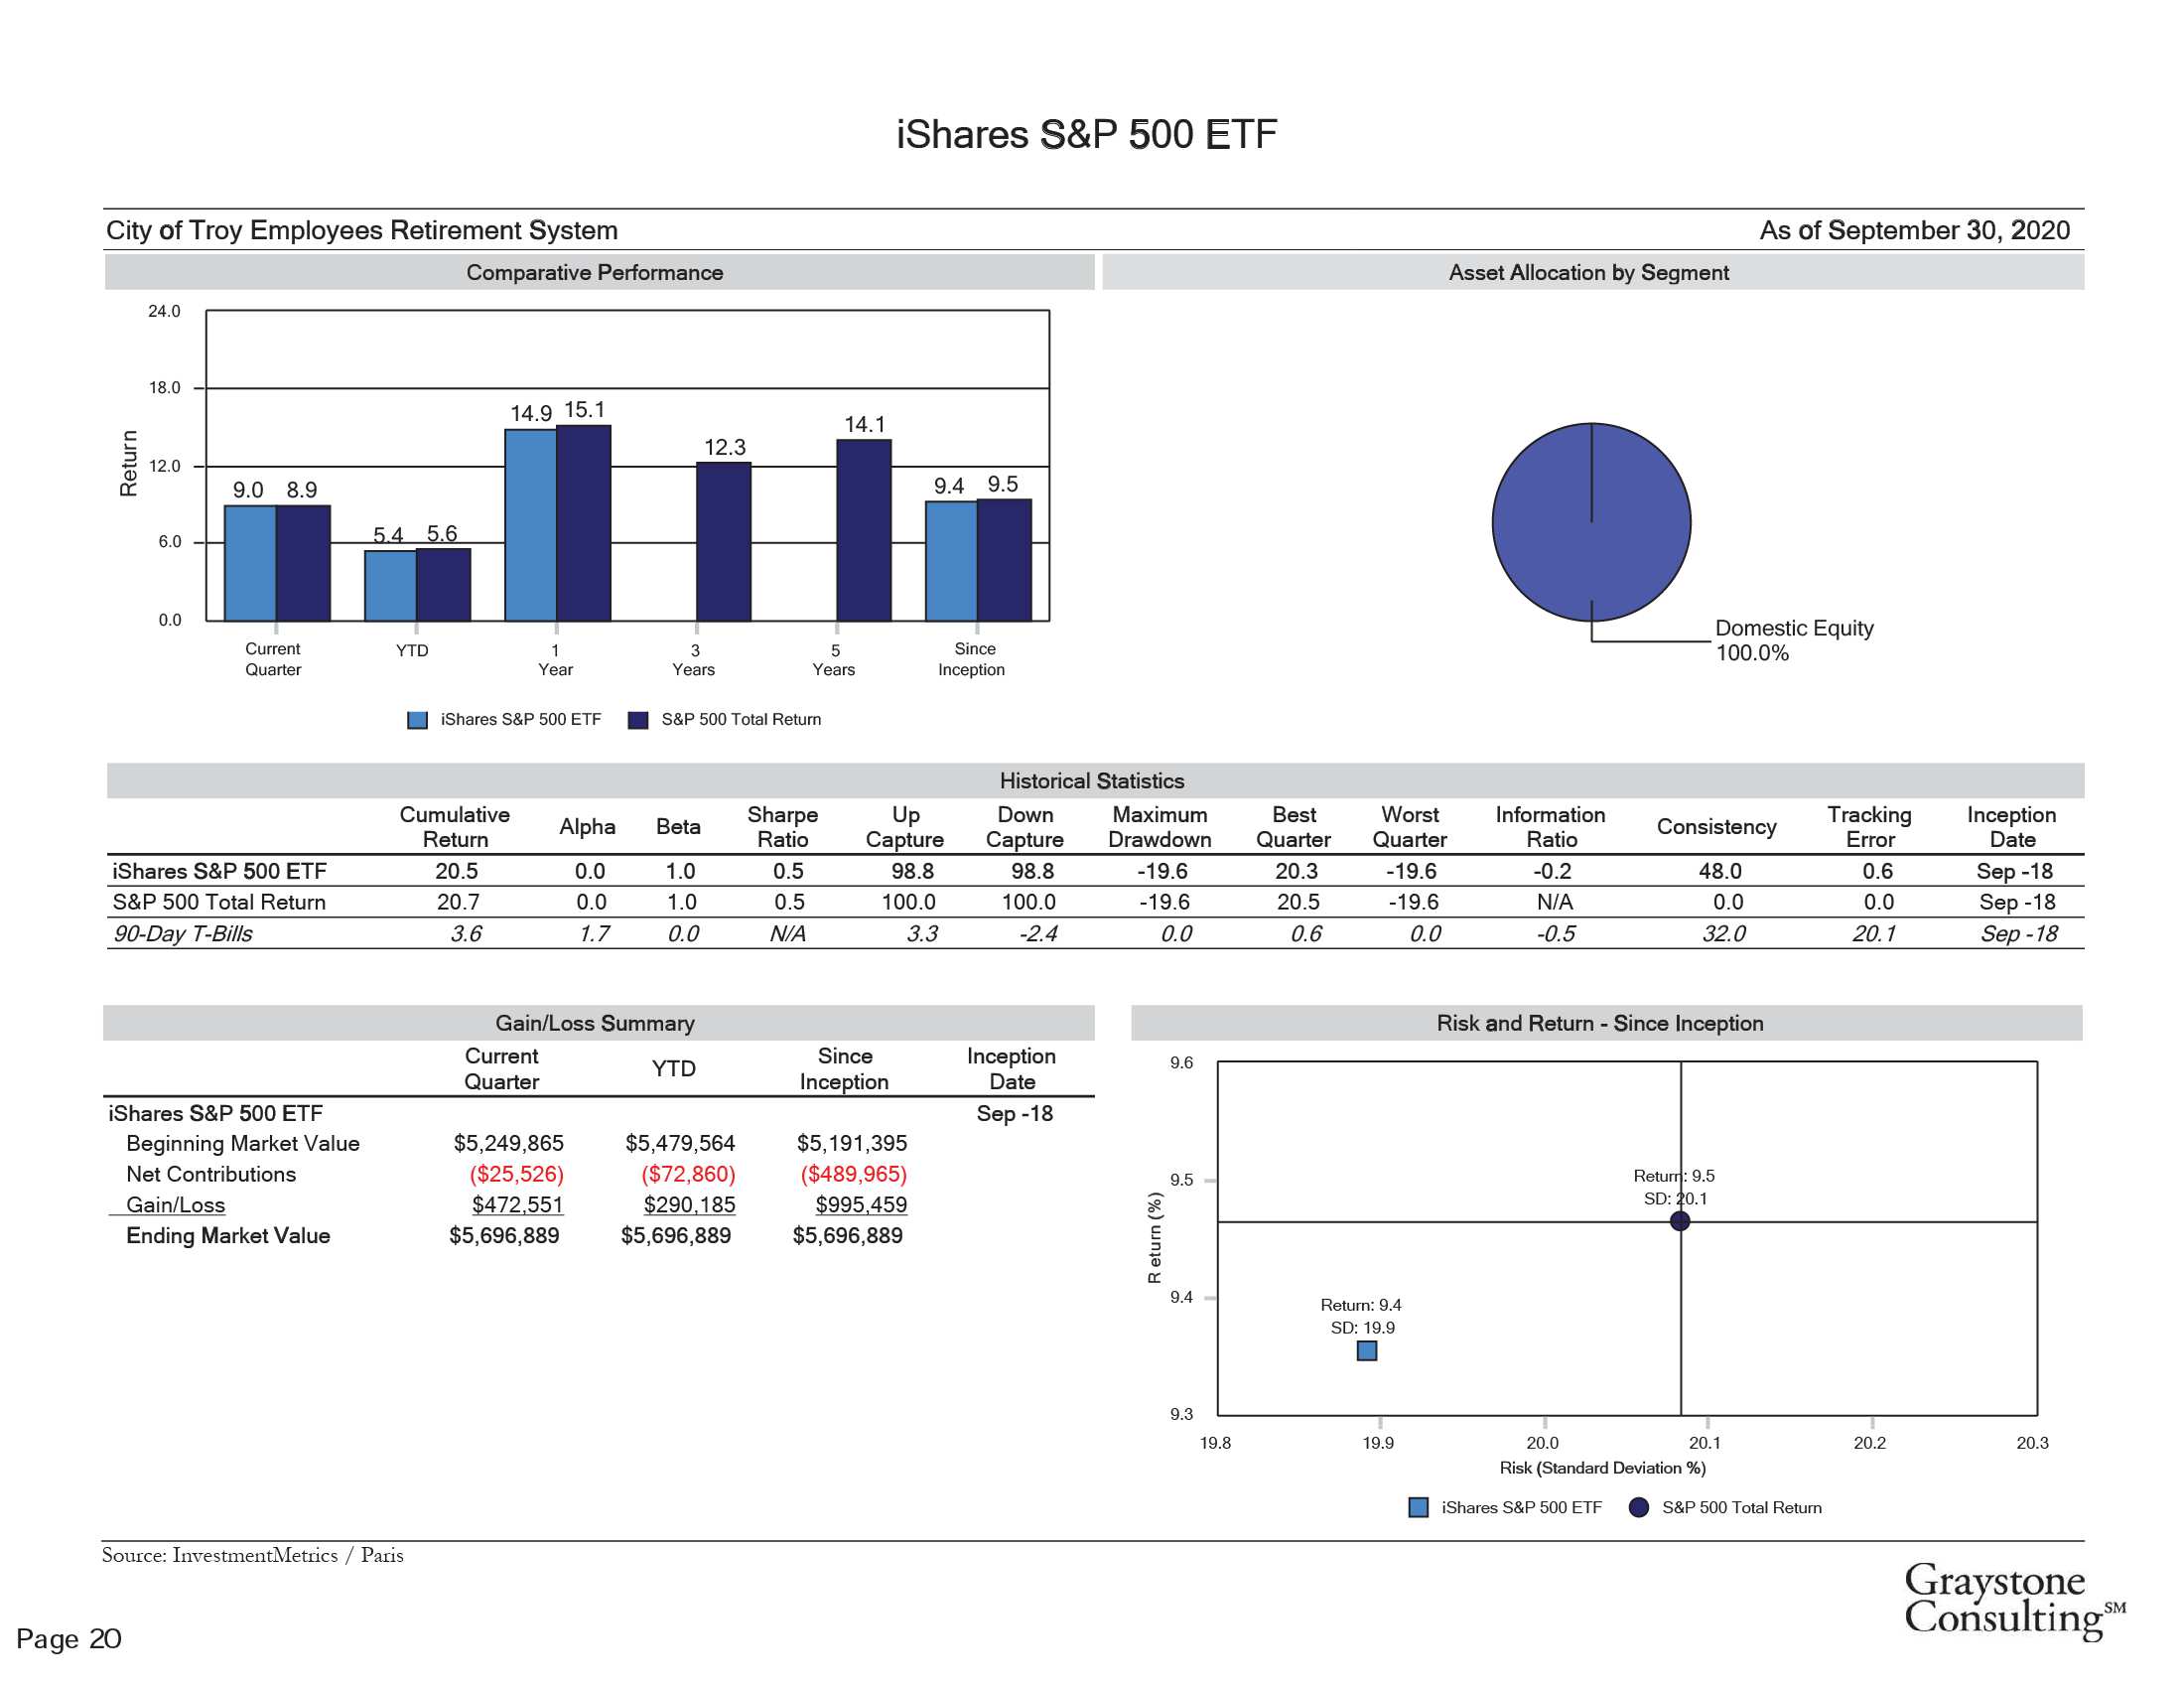
Task: Click the 'Return: 9.4 SD: 19.9' scatter label
Action: click(1361, 1316)
